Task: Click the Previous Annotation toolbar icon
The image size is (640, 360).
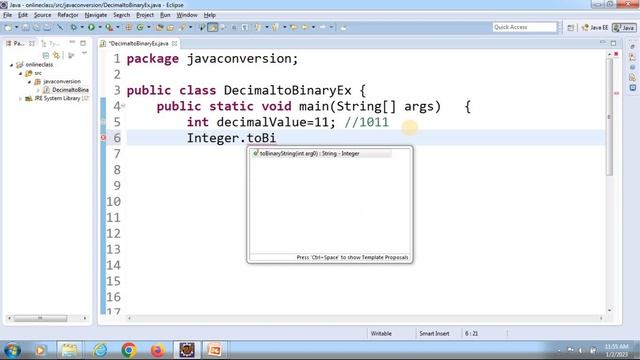Action: 275,27
